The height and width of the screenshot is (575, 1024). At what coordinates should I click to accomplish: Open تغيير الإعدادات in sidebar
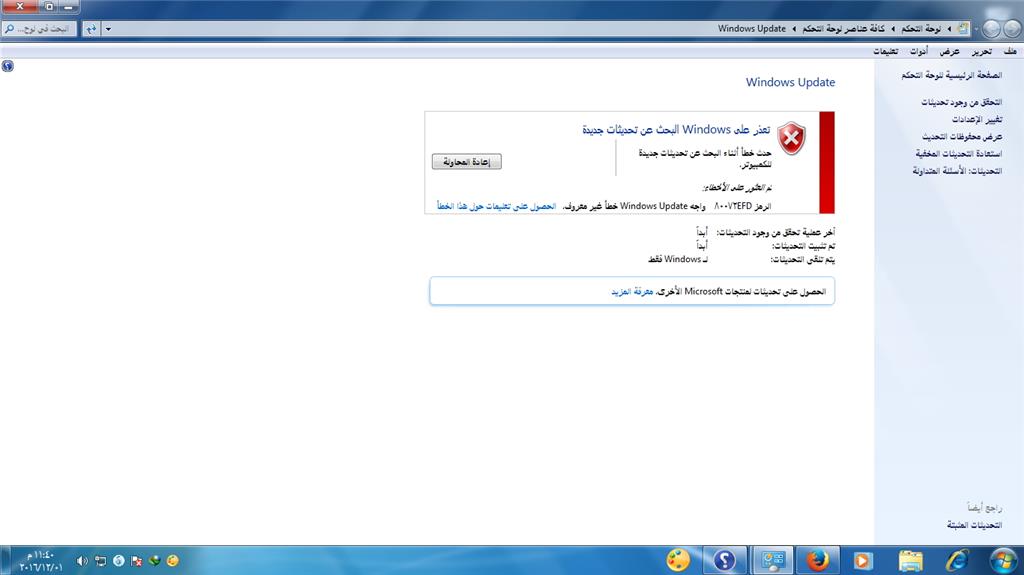click(x=977, y=119)
